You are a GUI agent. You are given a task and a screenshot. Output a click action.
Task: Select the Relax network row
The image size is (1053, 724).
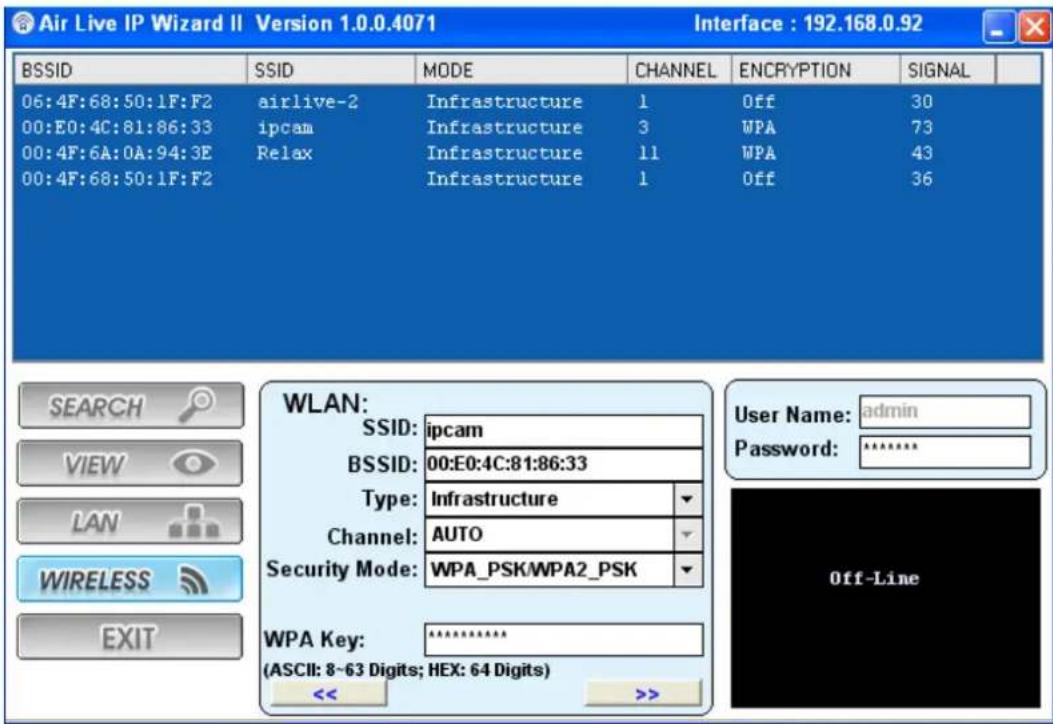[x=528, y=153]
